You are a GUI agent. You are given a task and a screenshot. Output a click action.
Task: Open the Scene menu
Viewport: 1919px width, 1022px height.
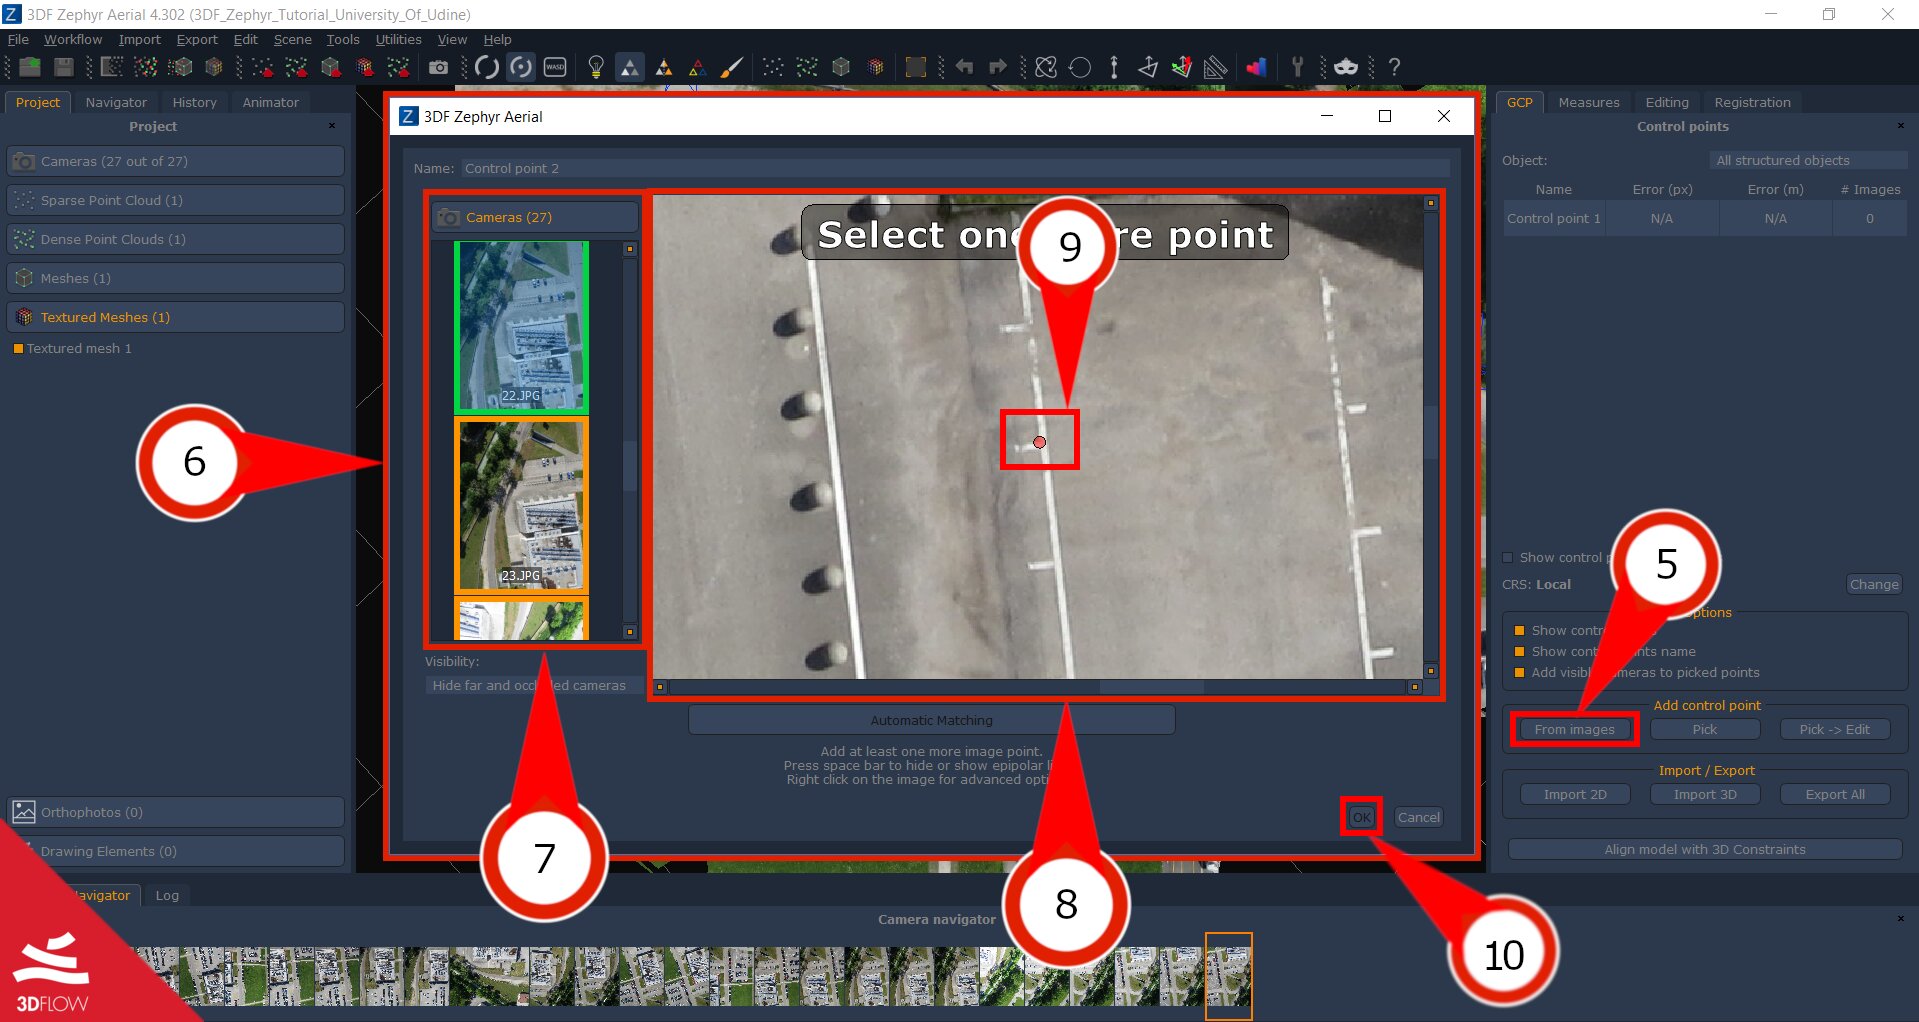[x=292, y=39]
